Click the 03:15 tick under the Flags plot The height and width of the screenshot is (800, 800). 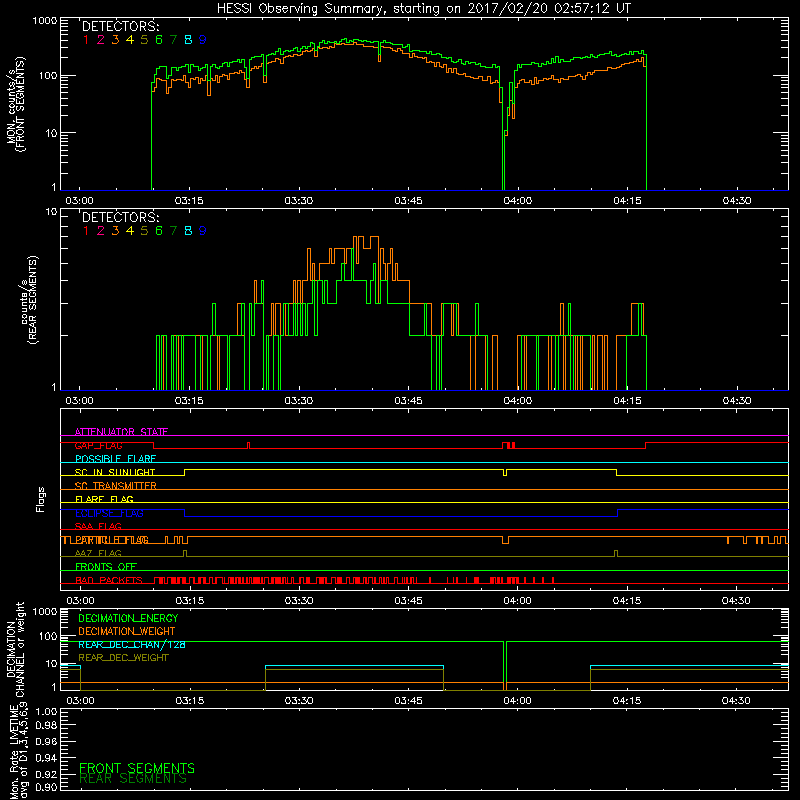190,601
